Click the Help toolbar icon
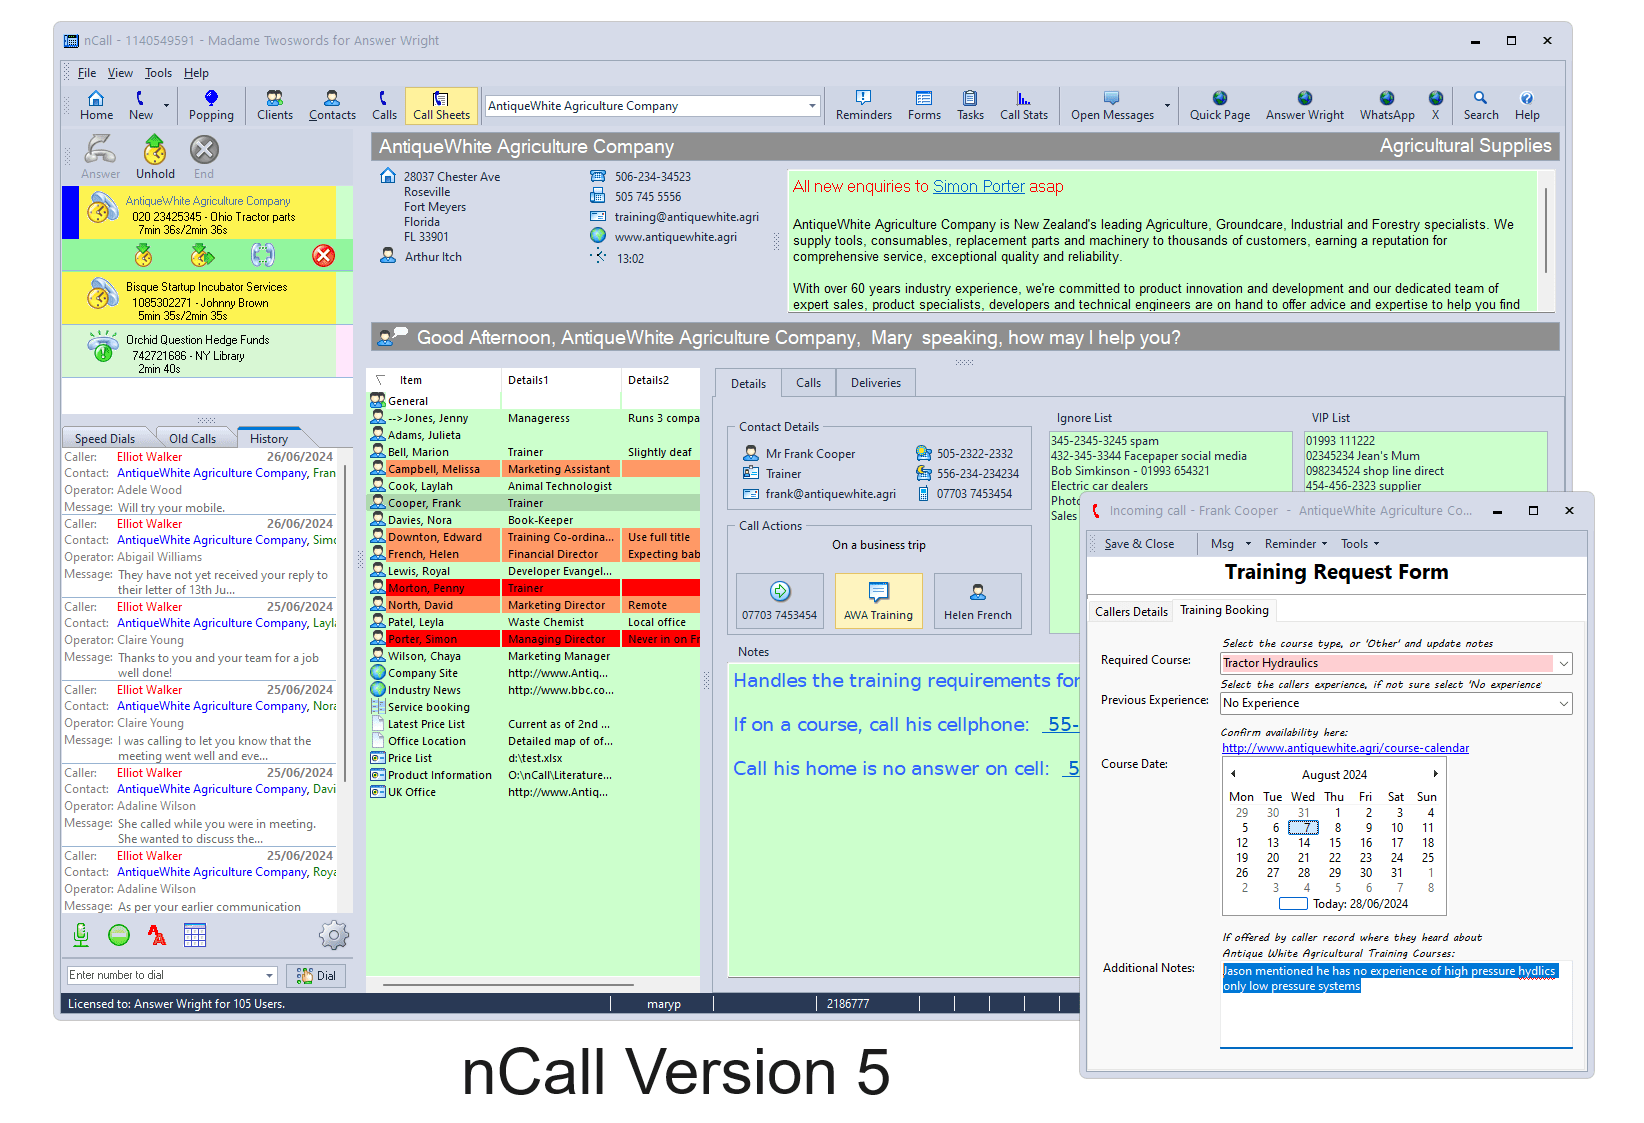 (1527, 105)
